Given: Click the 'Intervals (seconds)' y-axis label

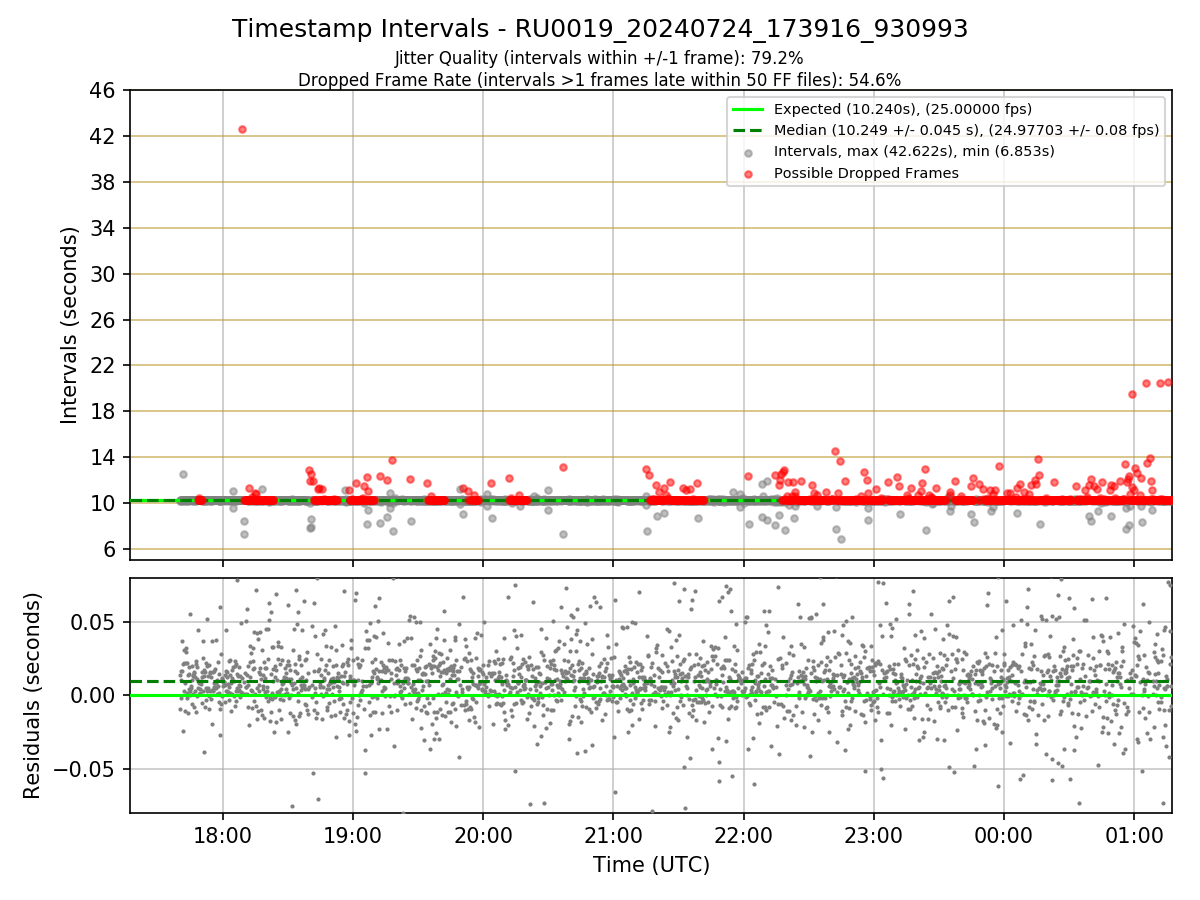Looking at the screenshot, I should (70, 325).
